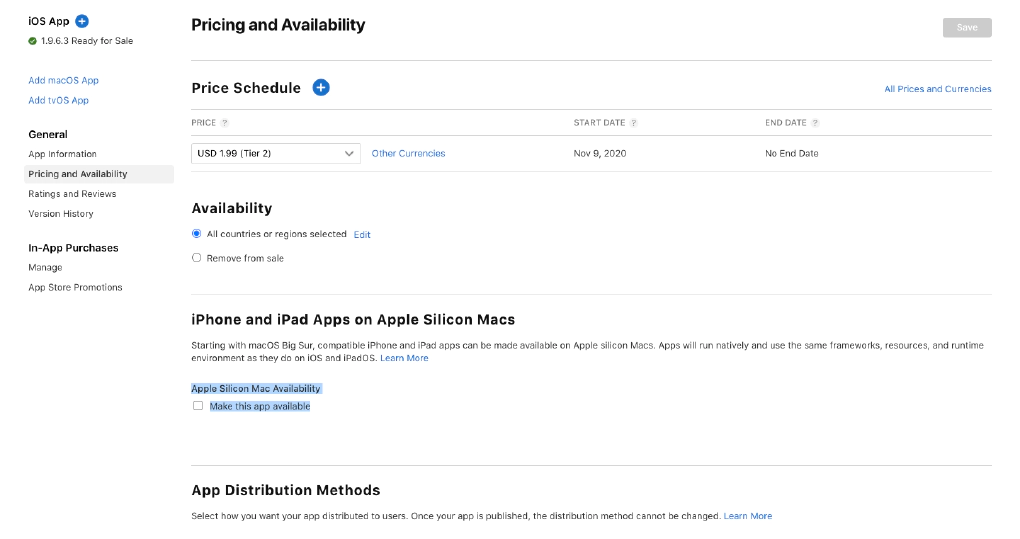The height and width of the screenshot is (539, 1020).
Task: Click the plus icon beside Price Schedule
Action: click(x=321, y=88)
